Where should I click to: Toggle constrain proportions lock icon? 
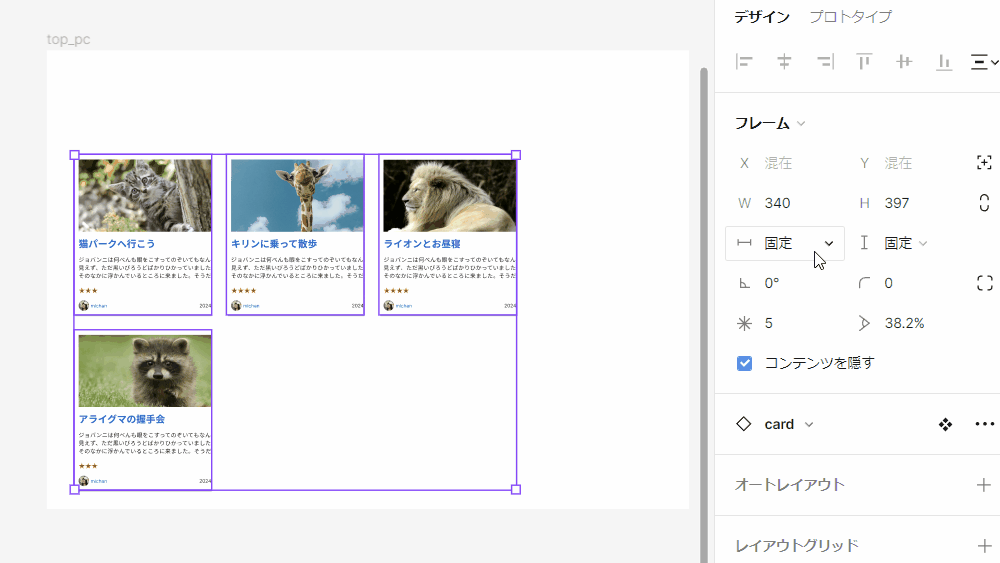(984, 203)
